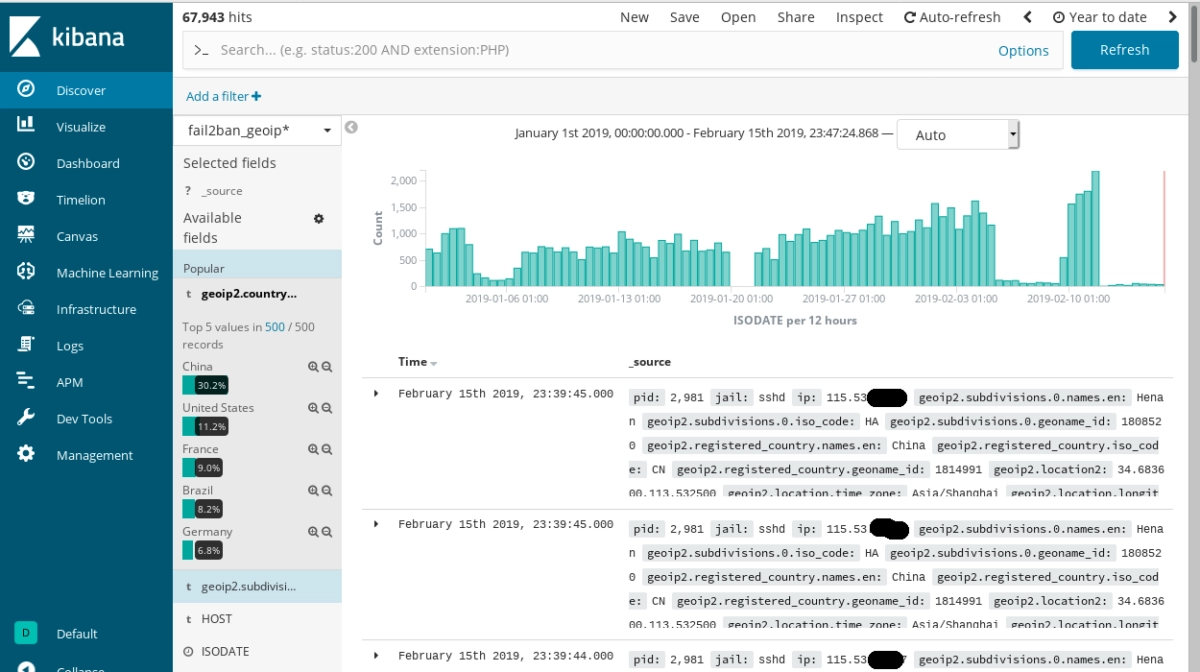
Task: Click the China 30.2% bar
Action: click(206, 385)
